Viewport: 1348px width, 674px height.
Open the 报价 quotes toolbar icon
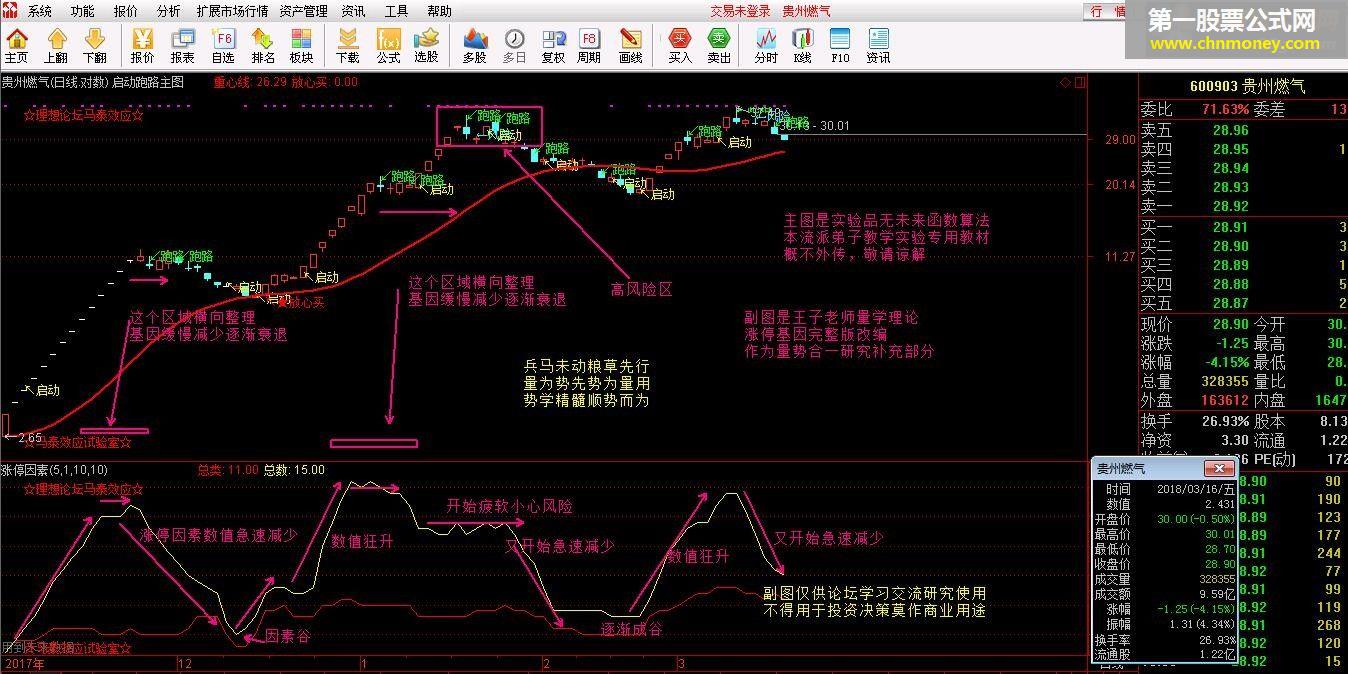tap(143, 46)
